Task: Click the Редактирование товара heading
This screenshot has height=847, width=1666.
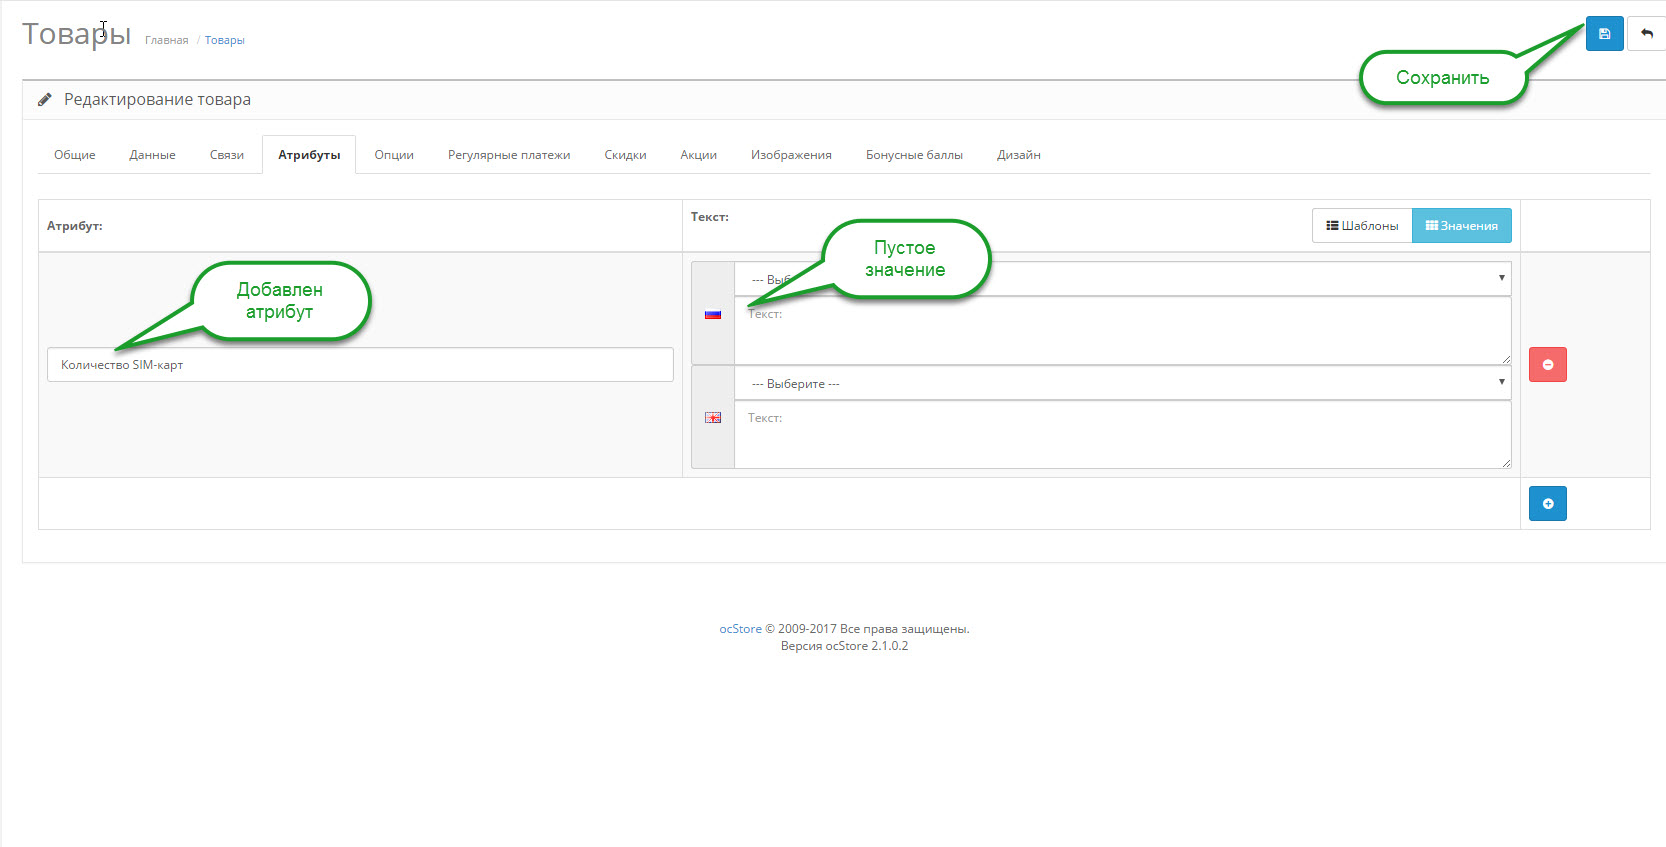Action: click(x=157, y=100)
